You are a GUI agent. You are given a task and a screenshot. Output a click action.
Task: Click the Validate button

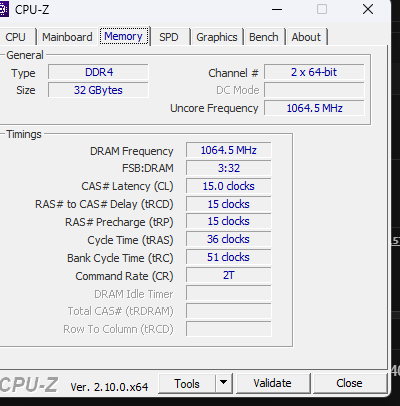pyautogui.click(x=272, y=384)
